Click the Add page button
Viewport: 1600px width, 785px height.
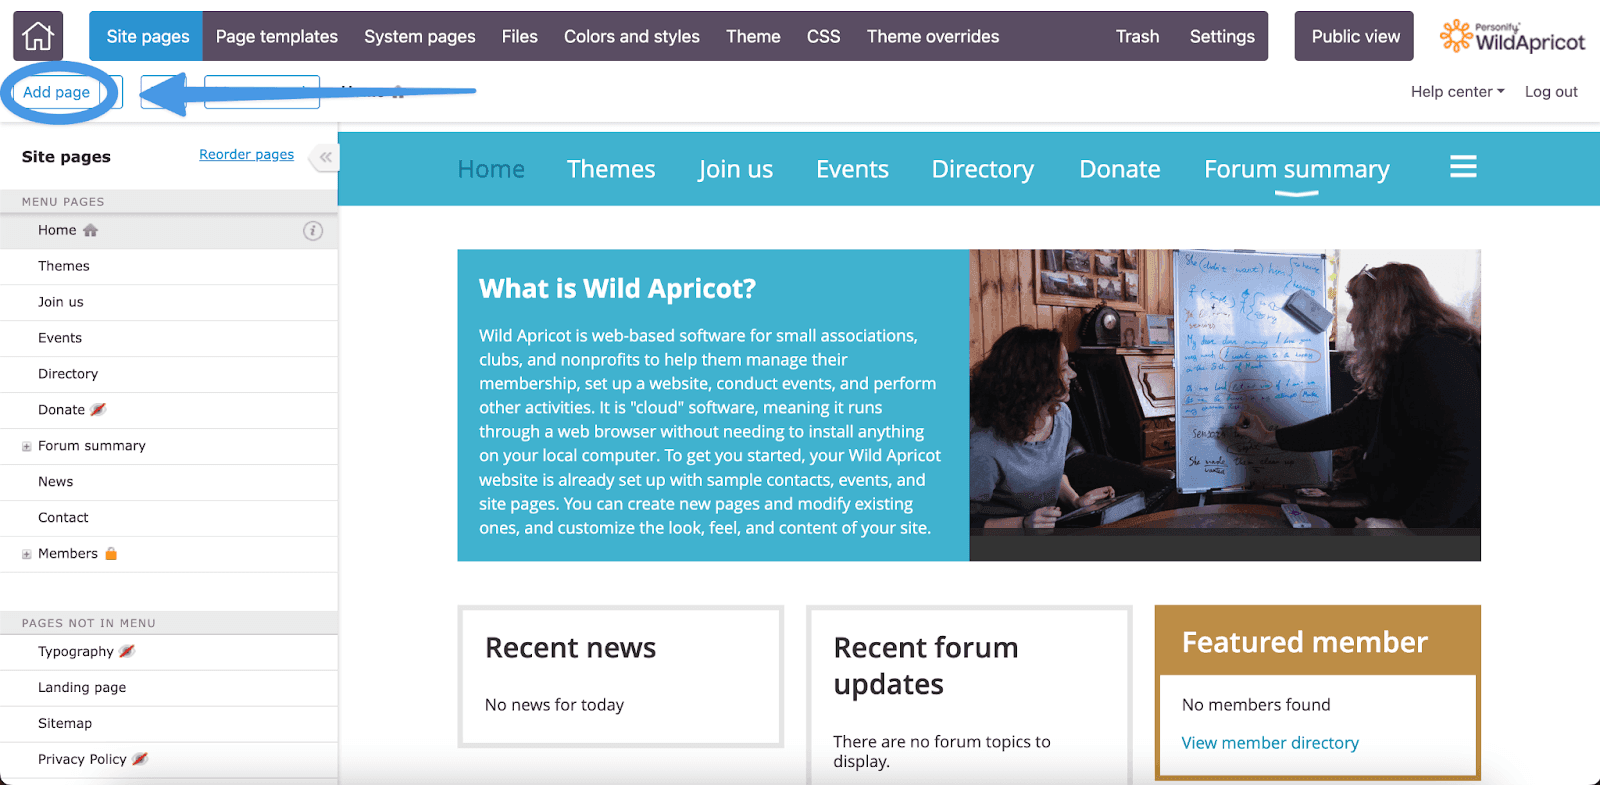56,92
